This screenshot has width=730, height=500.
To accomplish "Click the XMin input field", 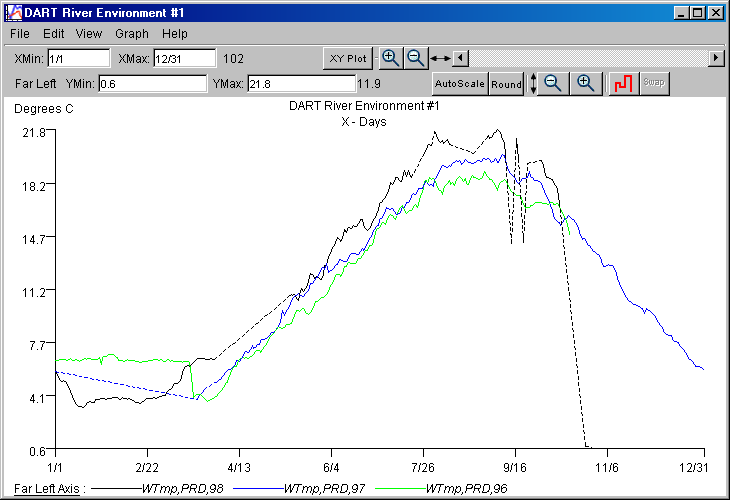I will (78, 59).
